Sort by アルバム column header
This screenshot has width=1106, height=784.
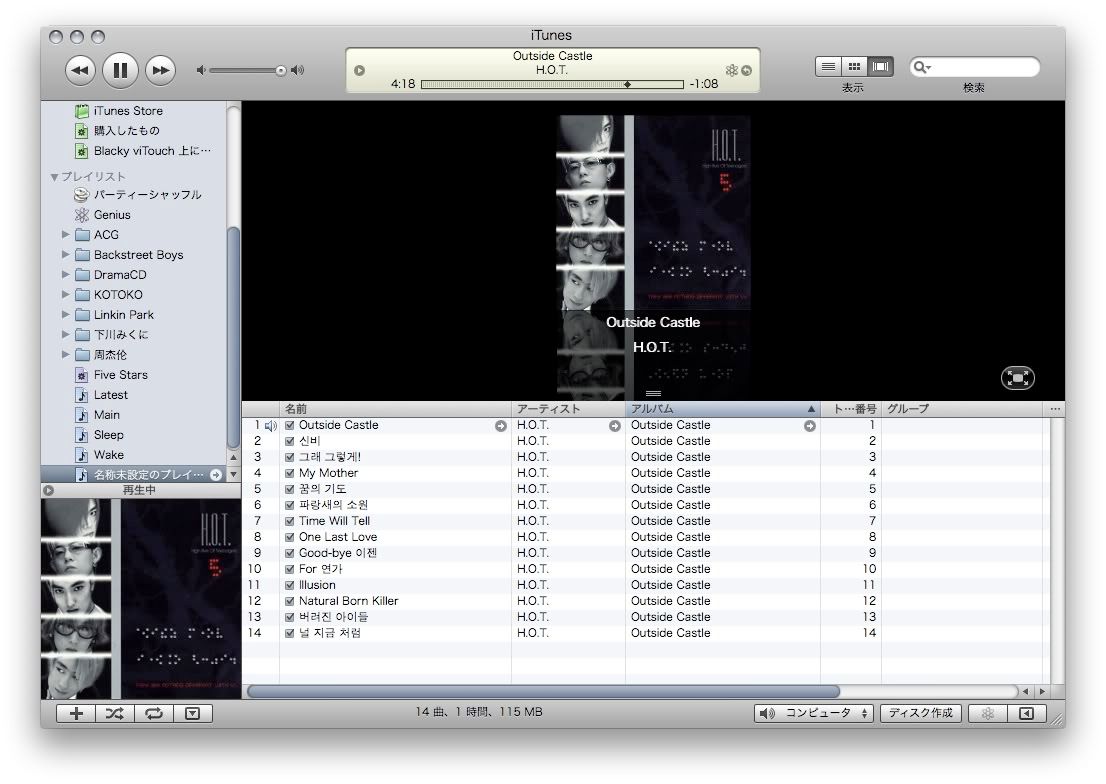pyautogui.click(x=722, y=409)
